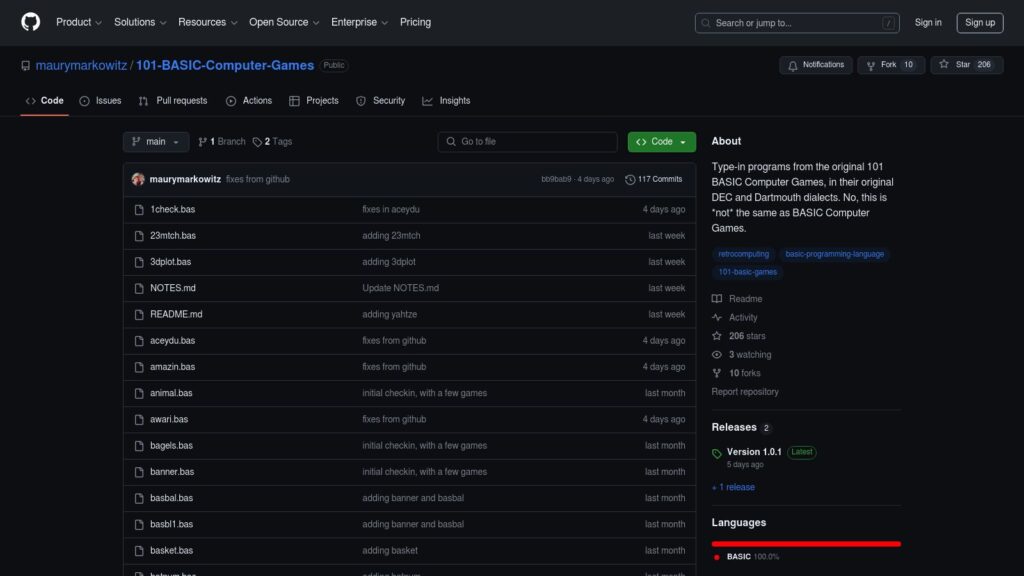This screenshot has width=1024, height=576.
Task: Click the Go to file search field
Action: (528, 142)
